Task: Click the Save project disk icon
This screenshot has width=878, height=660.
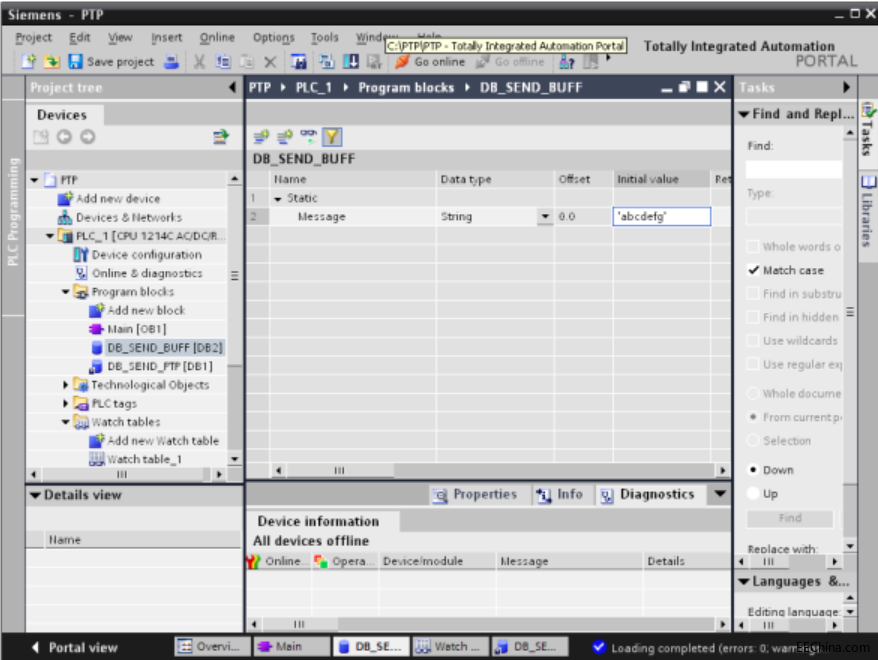Action: tap(75, 62)
